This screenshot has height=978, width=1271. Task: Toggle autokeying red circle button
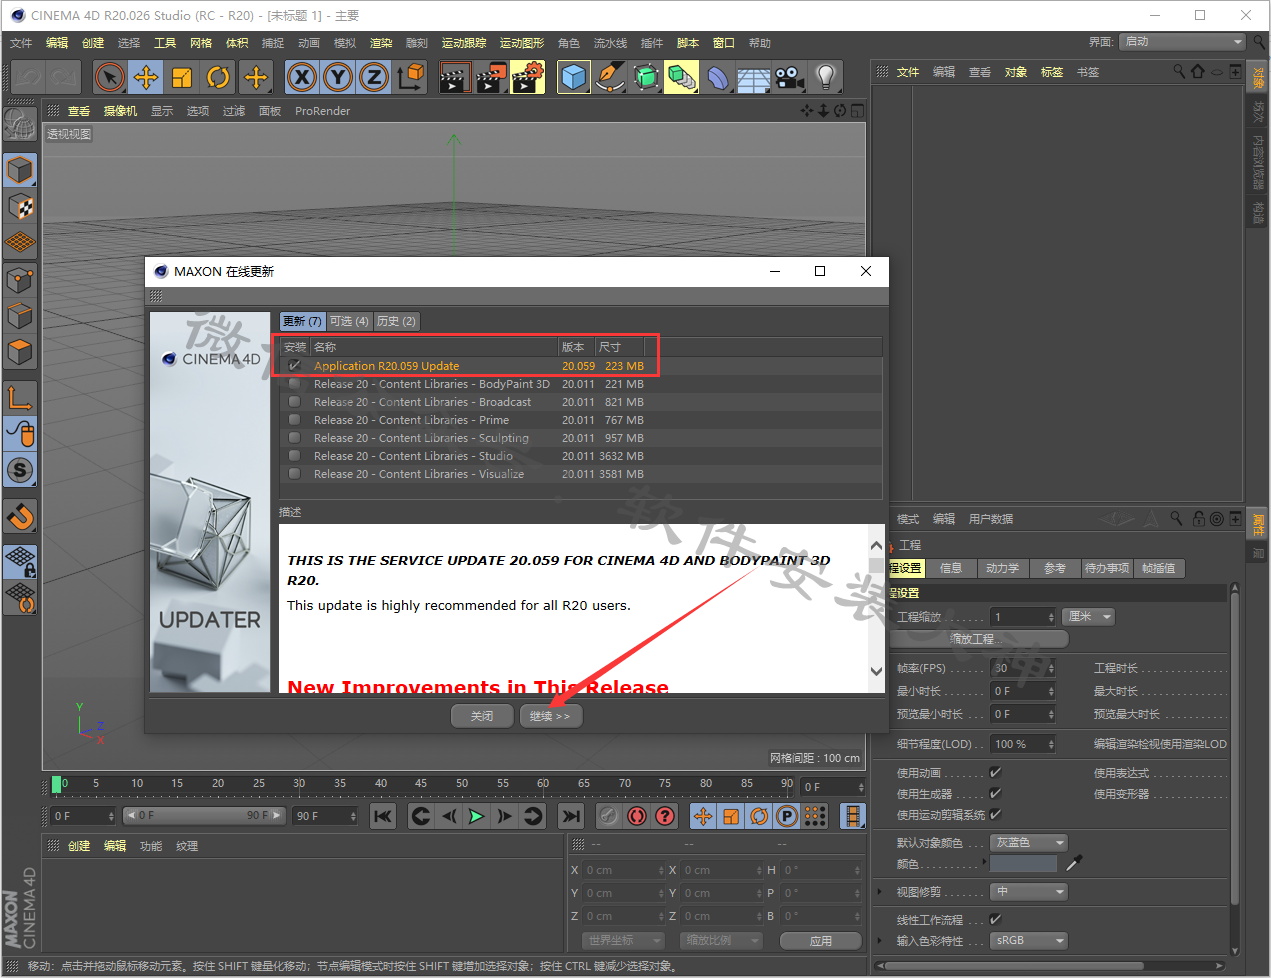tap(637, 816)
